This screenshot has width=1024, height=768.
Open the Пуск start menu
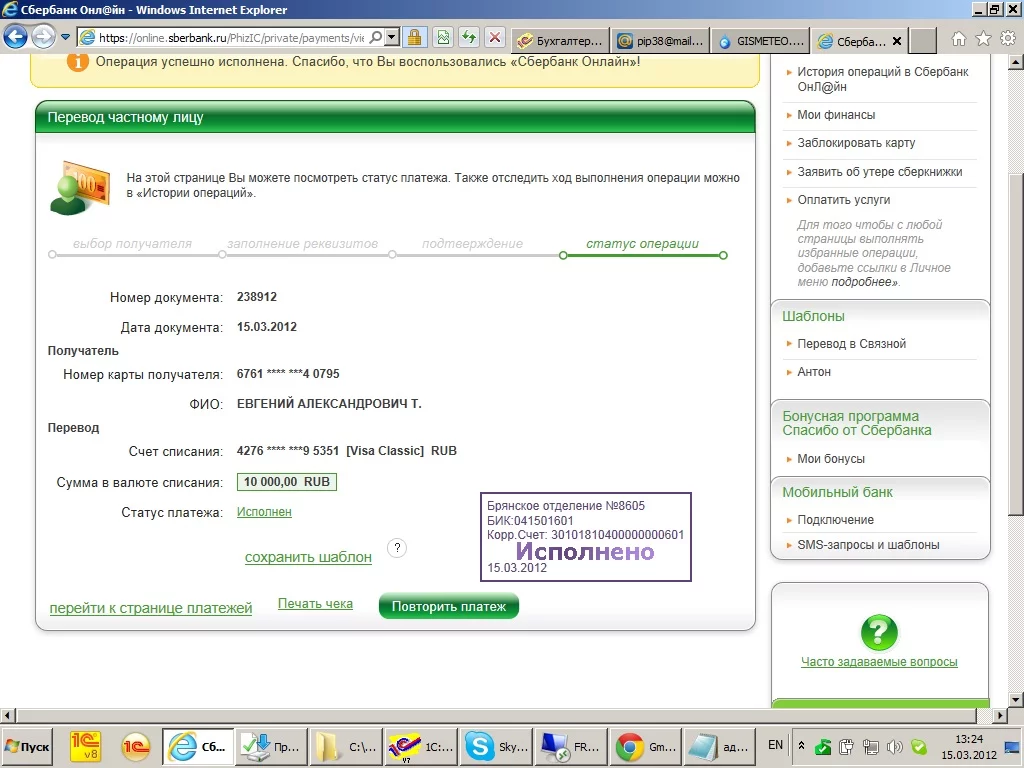[x=27, y=746]
